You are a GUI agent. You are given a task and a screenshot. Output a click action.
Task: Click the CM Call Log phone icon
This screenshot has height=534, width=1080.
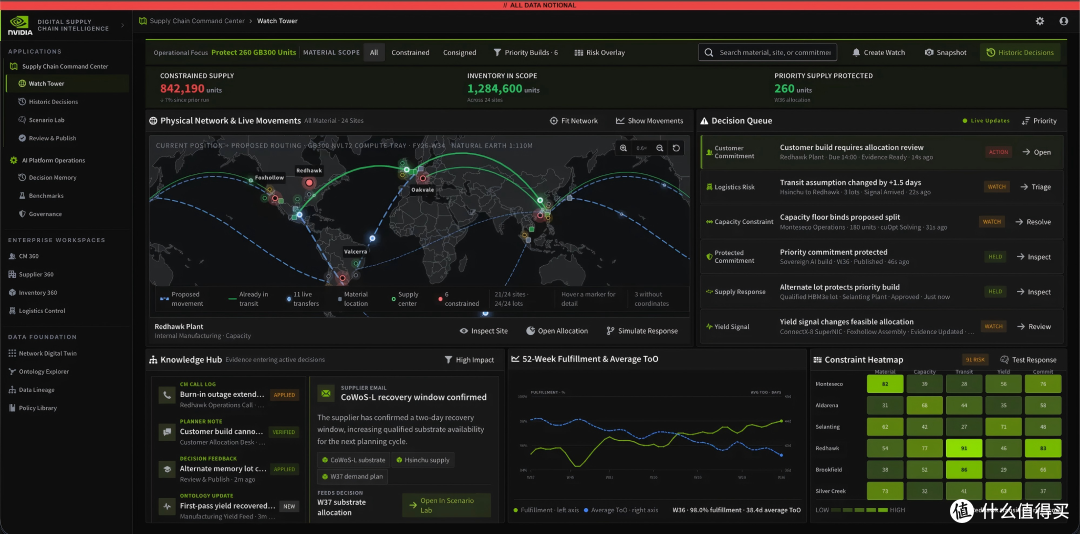click(166, 395)
